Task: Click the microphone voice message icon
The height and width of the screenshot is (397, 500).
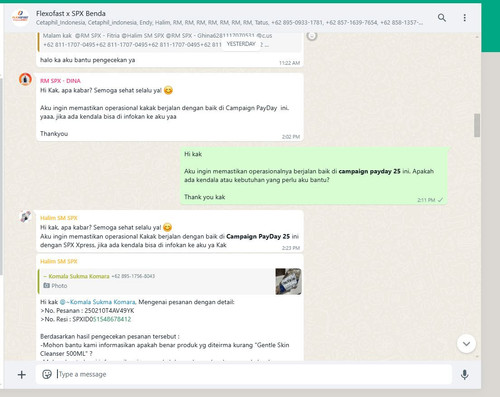Action: click(465, 375)
